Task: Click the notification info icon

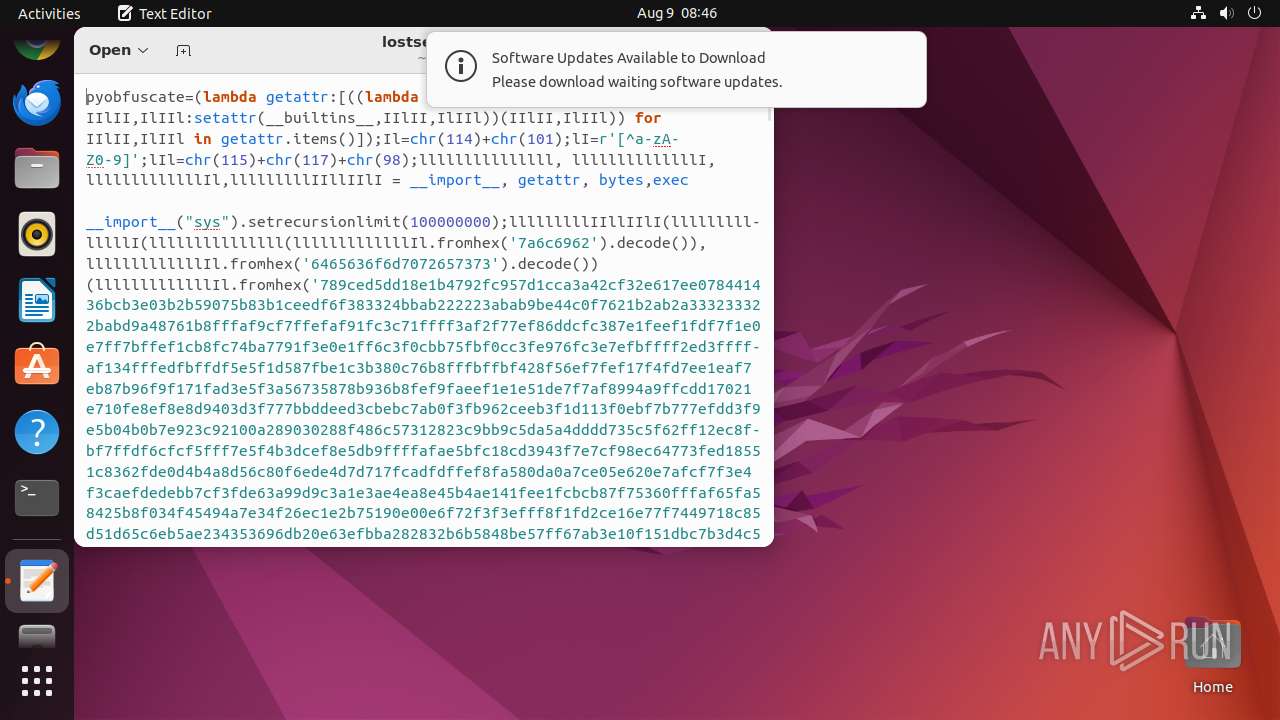Action: [460, 68]
